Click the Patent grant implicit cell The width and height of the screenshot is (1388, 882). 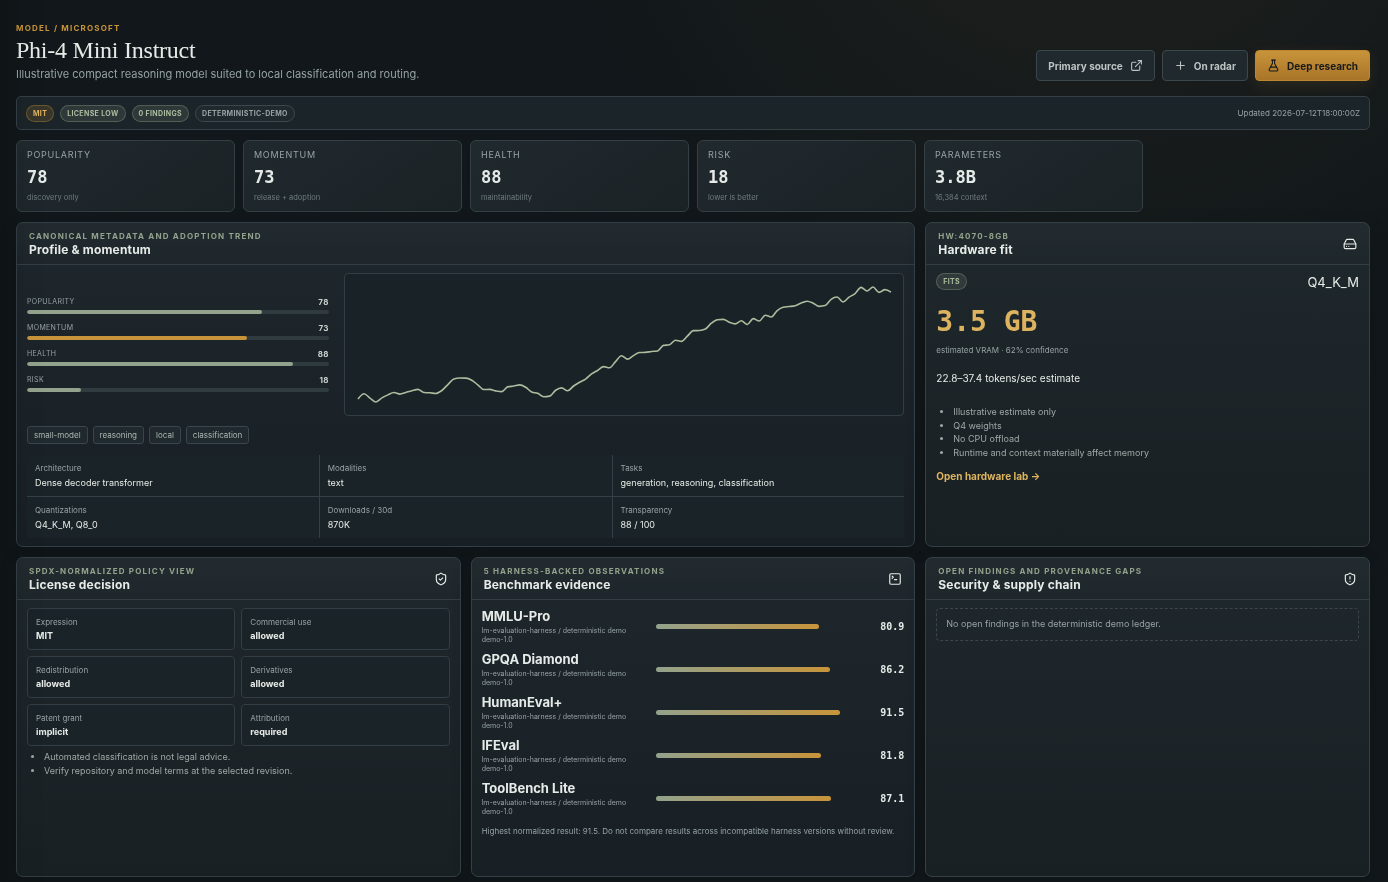[x=131, y=725]
